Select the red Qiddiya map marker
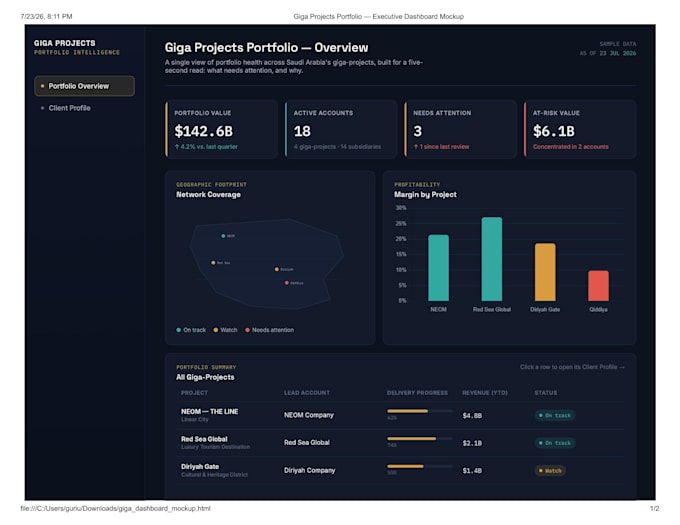 (287, 283)
